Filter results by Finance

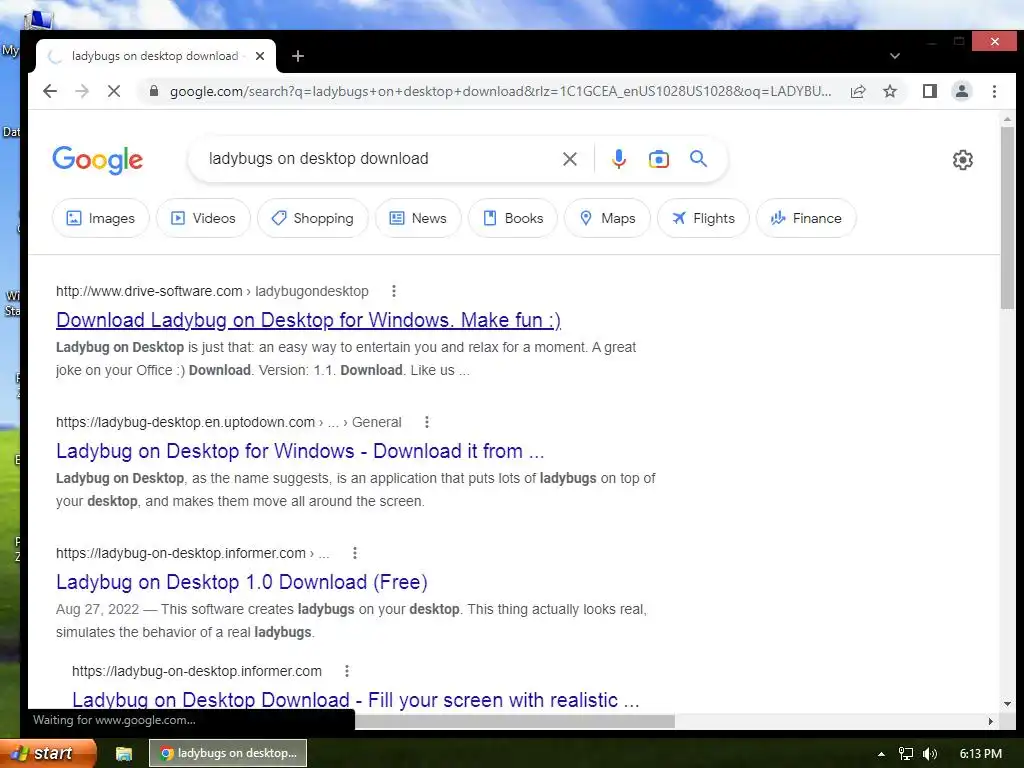pos(806,218)
